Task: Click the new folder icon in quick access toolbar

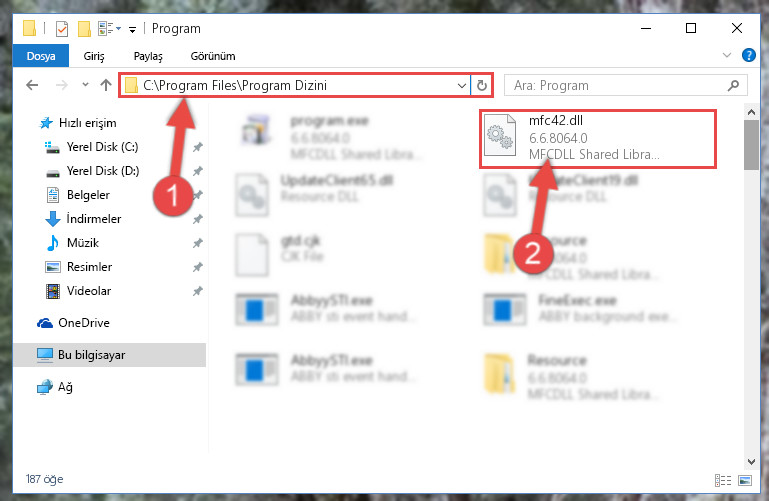Action: [x=84, y=29]
